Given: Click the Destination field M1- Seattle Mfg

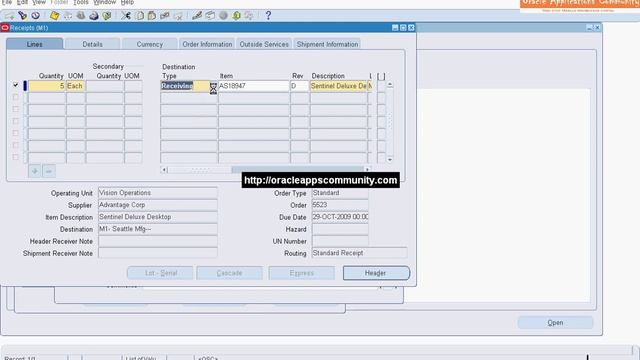Looking at the screenshot, I should (158, 229).
